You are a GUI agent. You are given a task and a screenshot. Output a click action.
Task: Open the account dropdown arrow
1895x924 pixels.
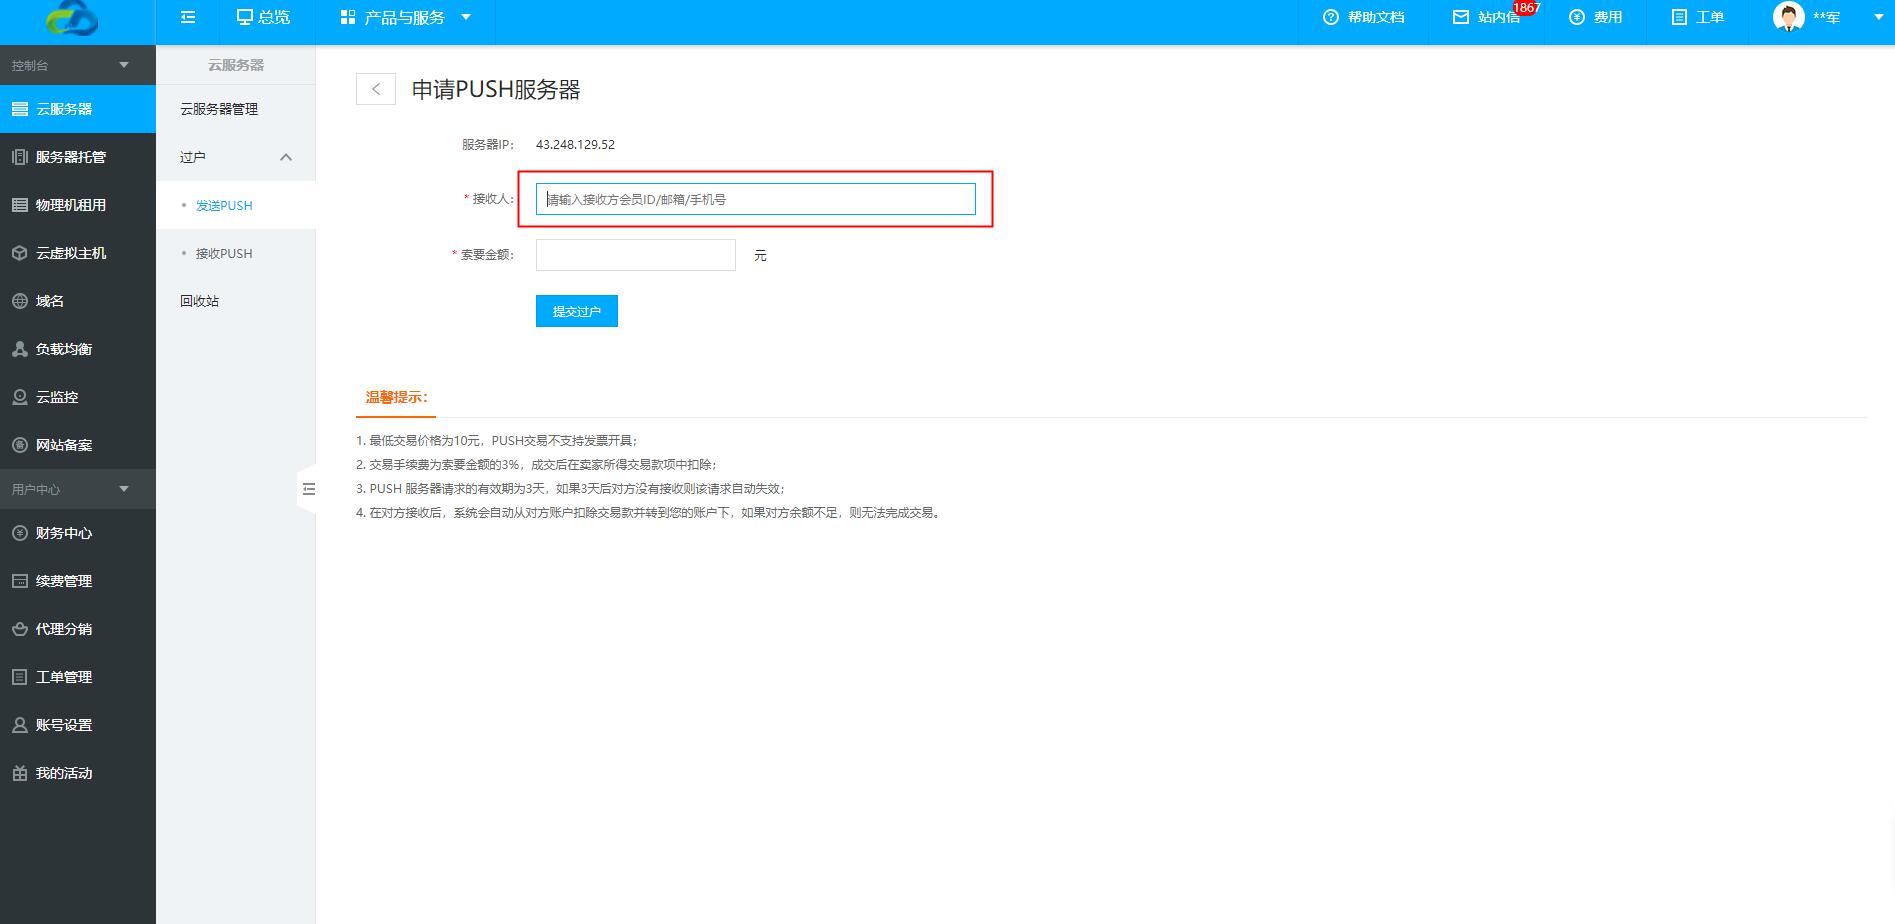click(x=1877, y=17)
